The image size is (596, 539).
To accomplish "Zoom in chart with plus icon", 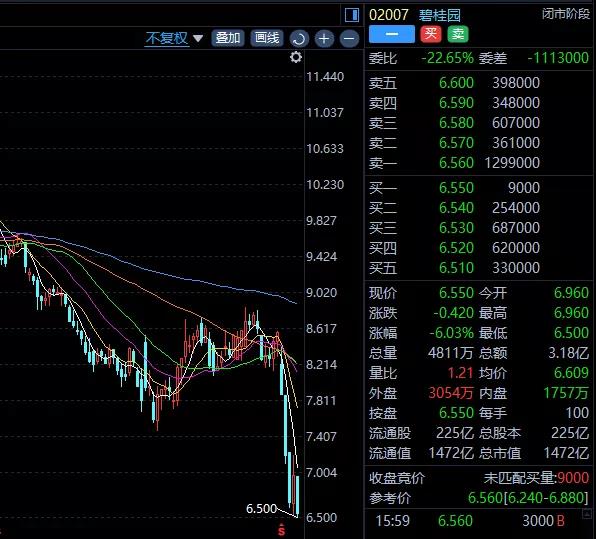I will coord(324,38).
